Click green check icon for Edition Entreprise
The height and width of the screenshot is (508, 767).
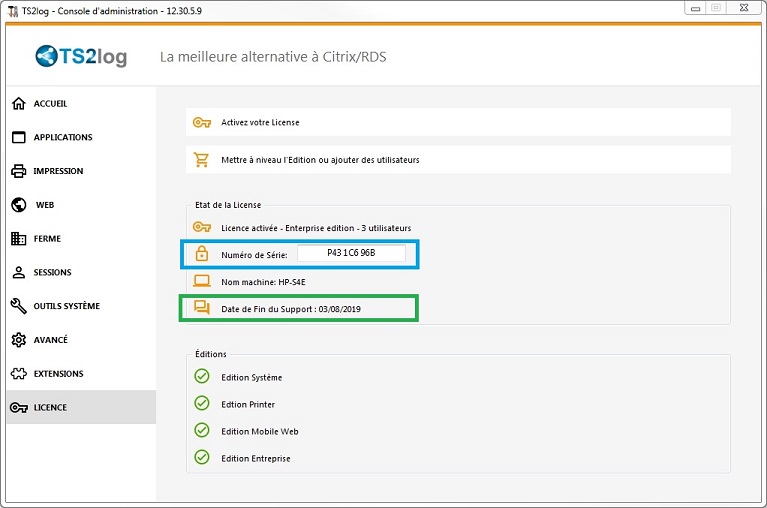click(202, 457)
